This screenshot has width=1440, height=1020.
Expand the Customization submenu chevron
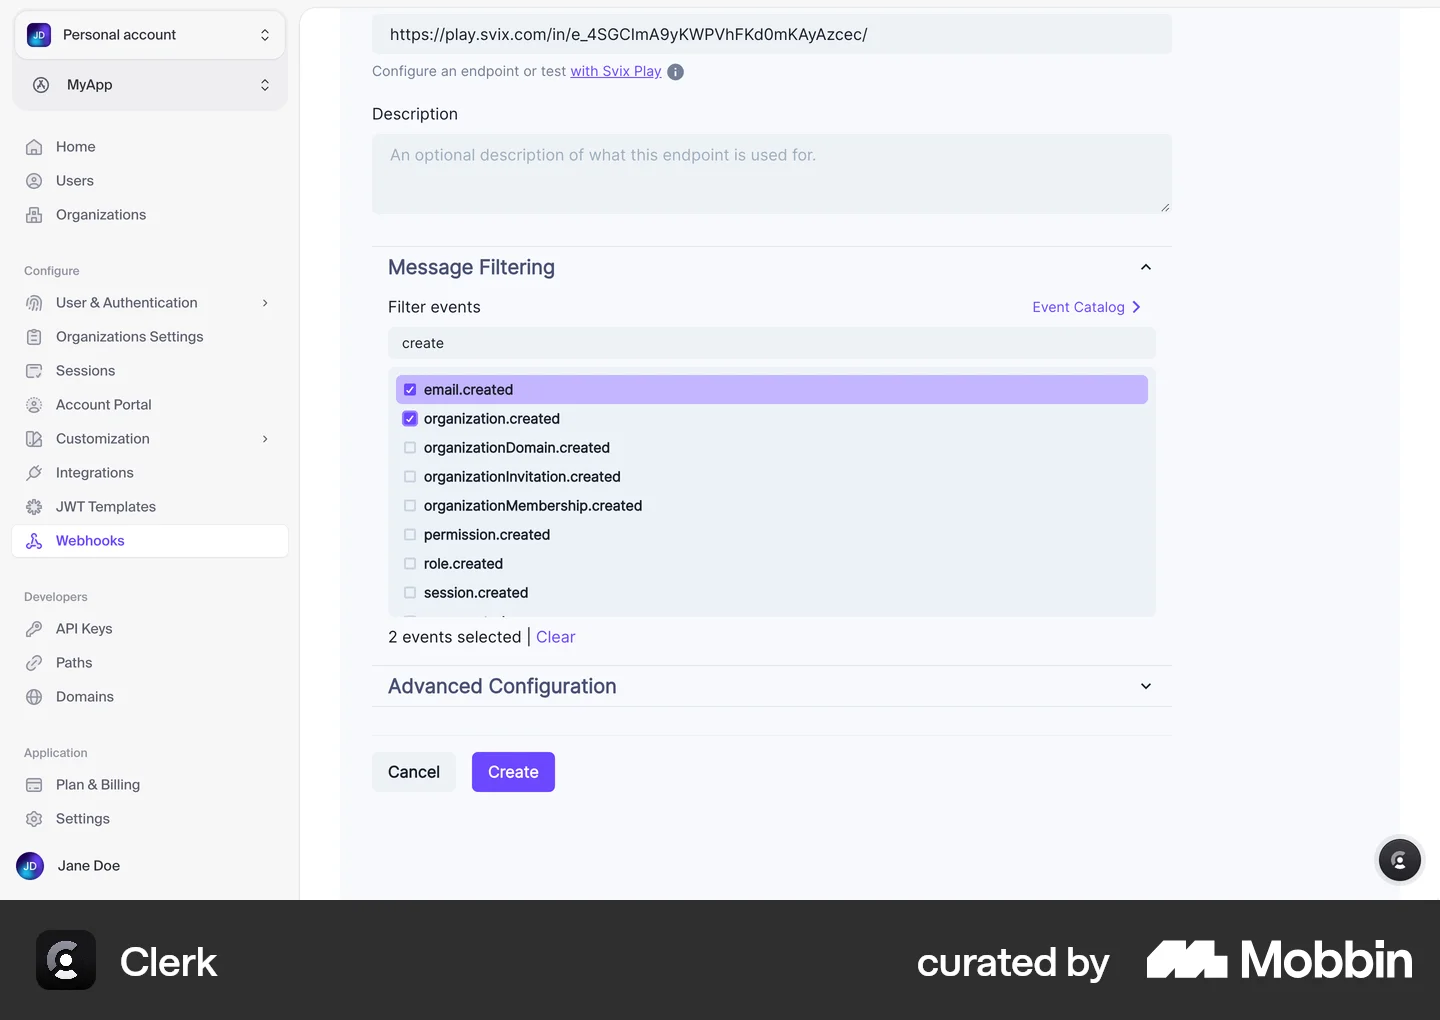click(x=265, y=439)
